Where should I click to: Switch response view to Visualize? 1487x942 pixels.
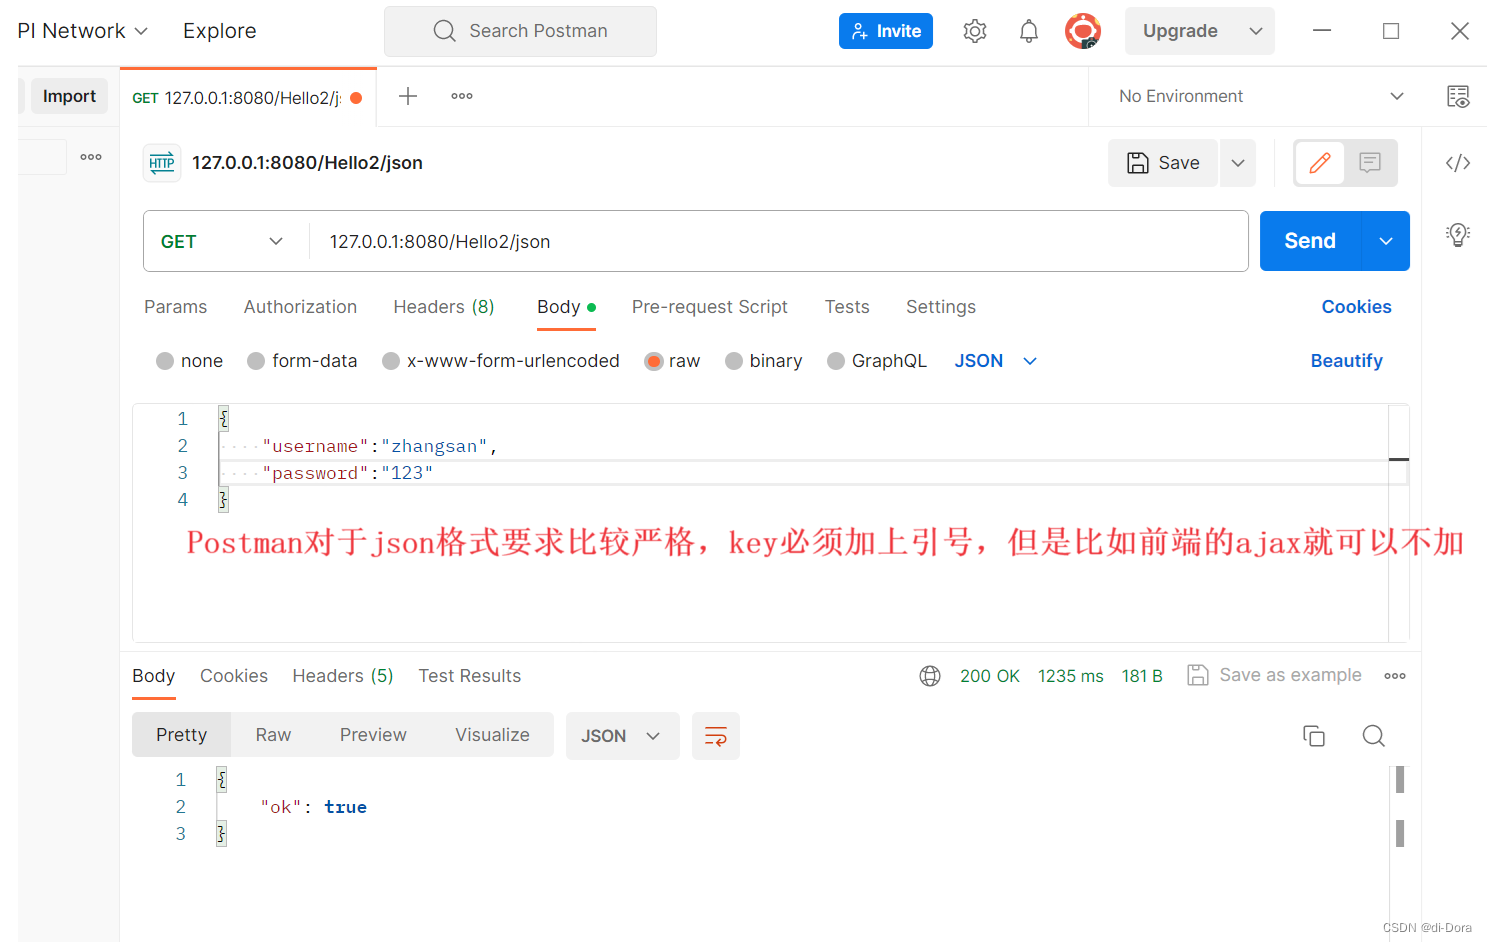click(492, 735)
